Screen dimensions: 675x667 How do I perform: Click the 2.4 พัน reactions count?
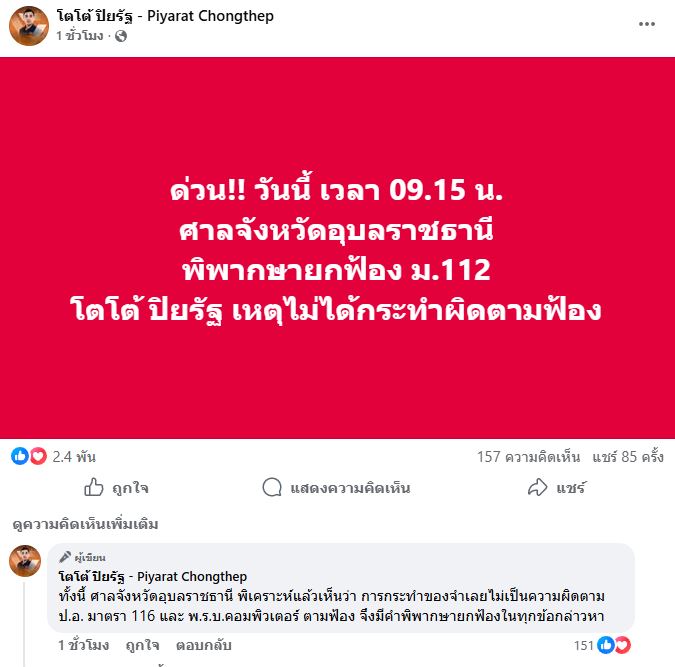pyautogui.click(x=74, y=456)
